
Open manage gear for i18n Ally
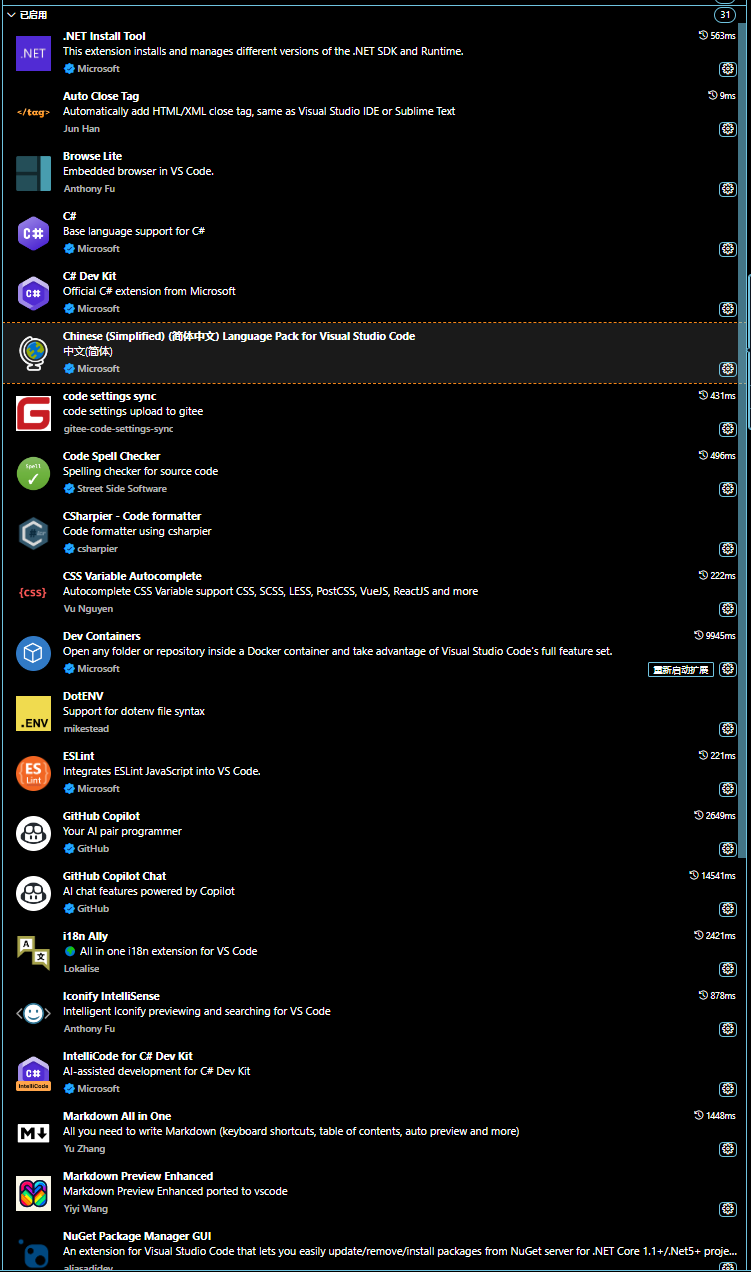(x=727, y=969)
